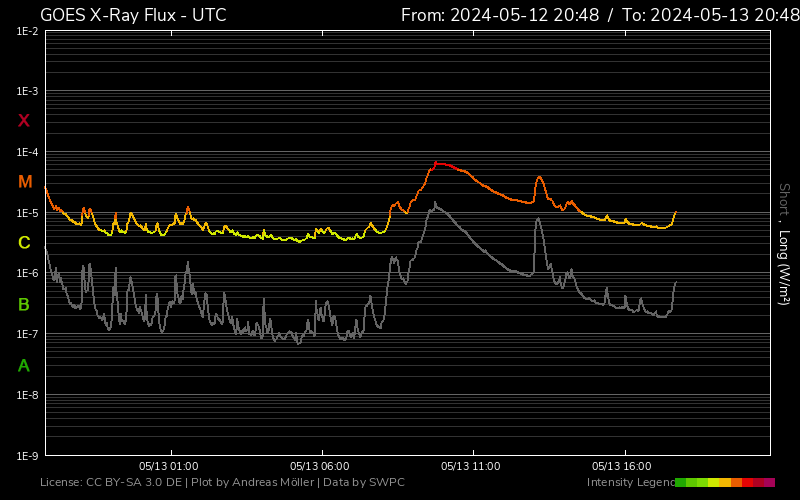
Task: Click the green B flare class label
Action: (x=24, y=305)
